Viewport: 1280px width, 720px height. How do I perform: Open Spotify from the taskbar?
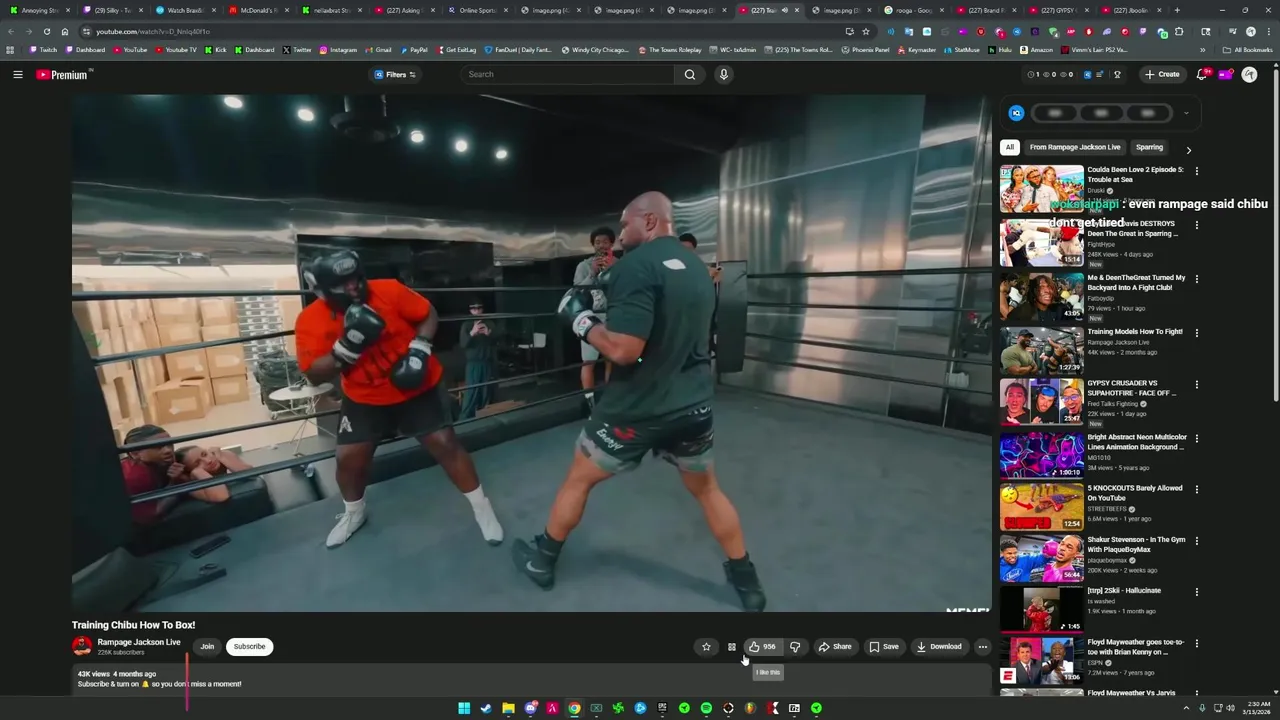[x=706, y=708]
